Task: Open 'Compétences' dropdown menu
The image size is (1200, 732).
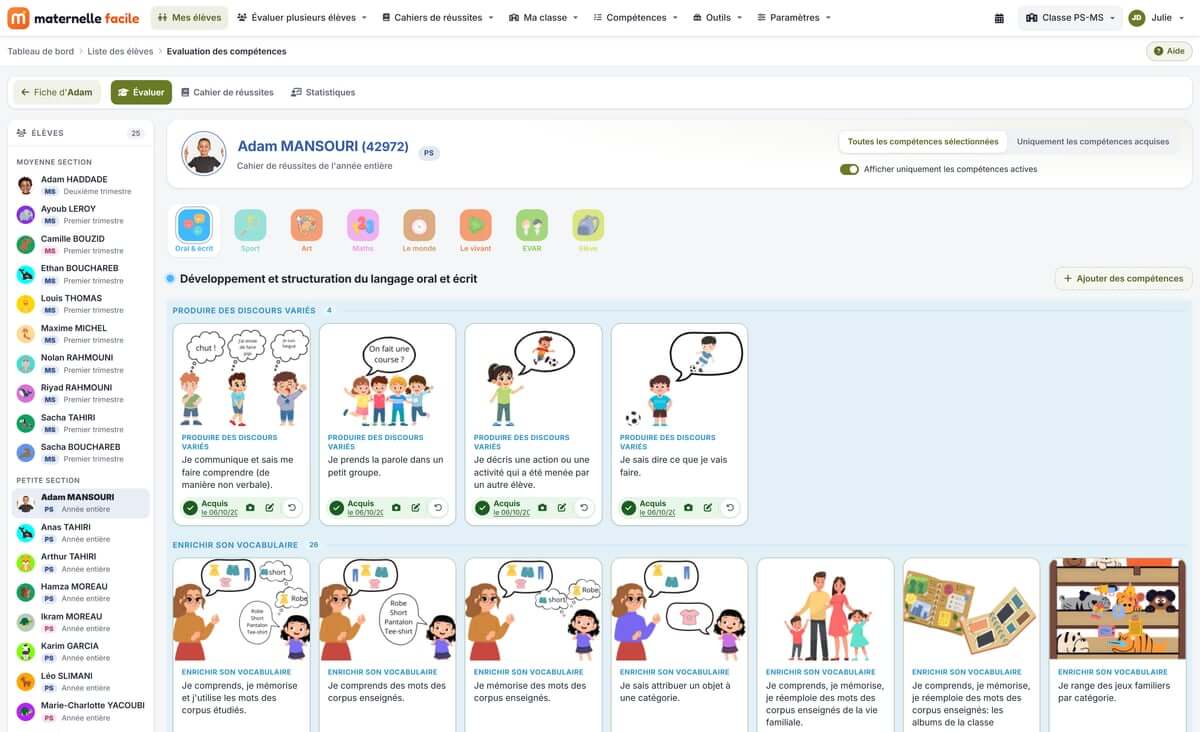Action: 636,18
